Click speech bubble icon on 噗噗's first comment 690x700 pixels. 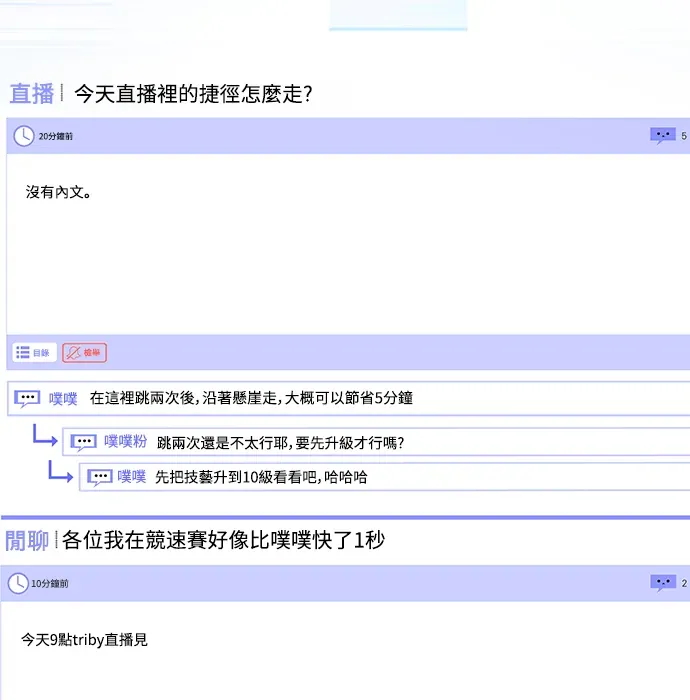click(x=28, y=398)
